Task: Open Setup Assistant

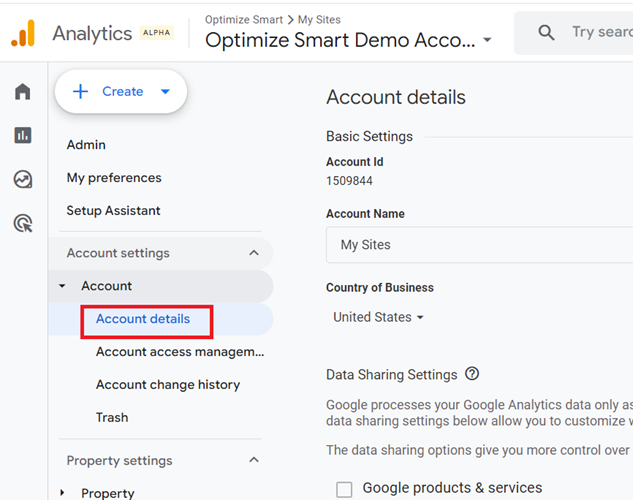Action: coord(113,211)
